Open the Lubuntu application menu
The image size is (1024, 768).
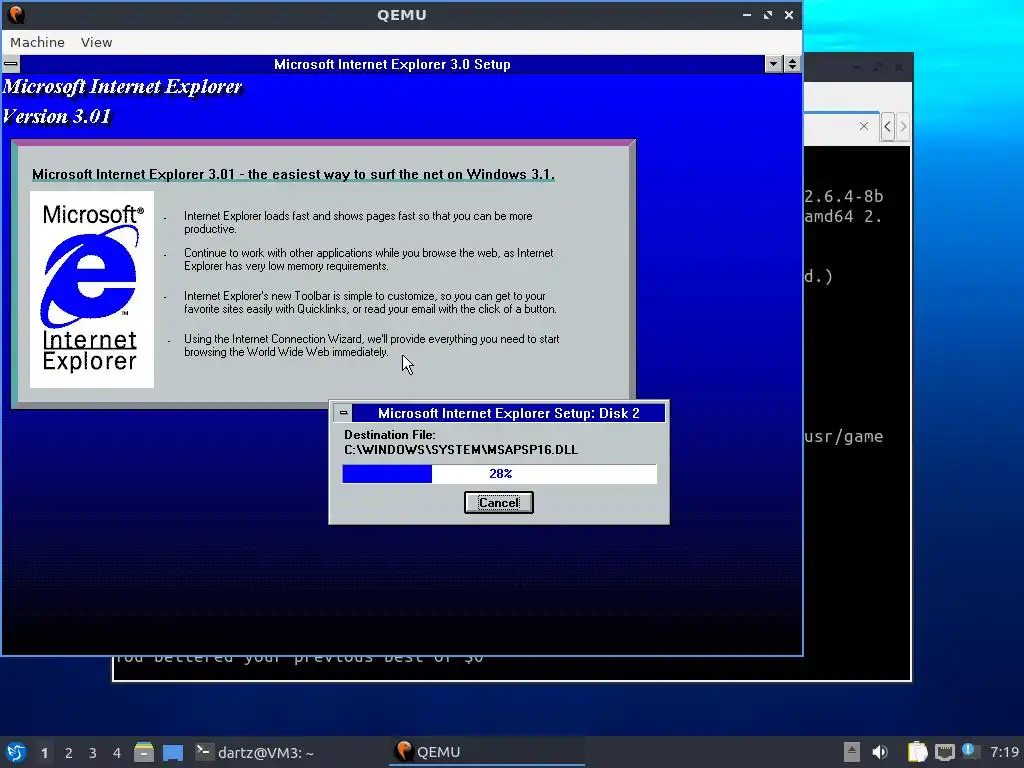[16, 752]
